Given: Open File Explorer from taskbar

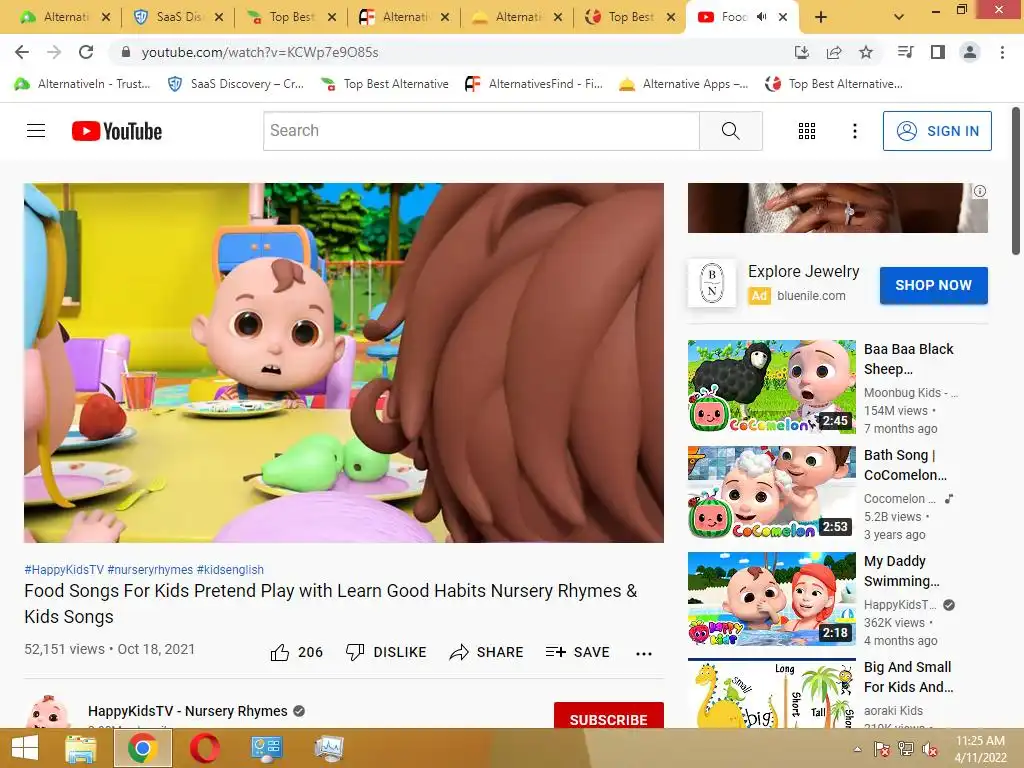Looking at the screenshot, I should pos(81,748).
